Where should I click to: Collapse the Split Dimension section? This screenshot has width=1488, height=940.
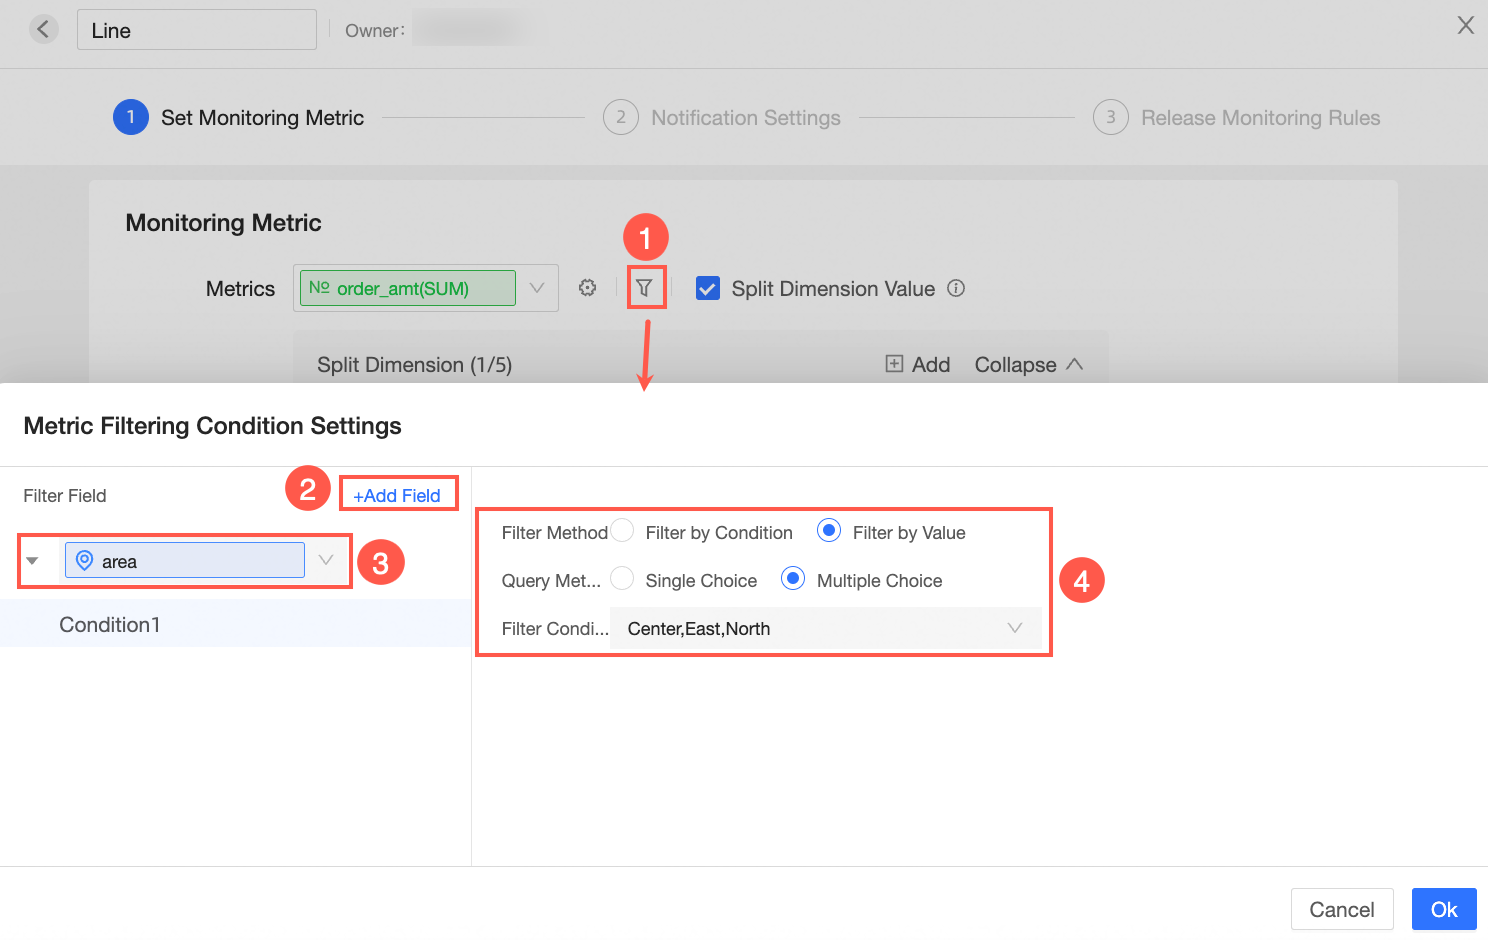1029,364
